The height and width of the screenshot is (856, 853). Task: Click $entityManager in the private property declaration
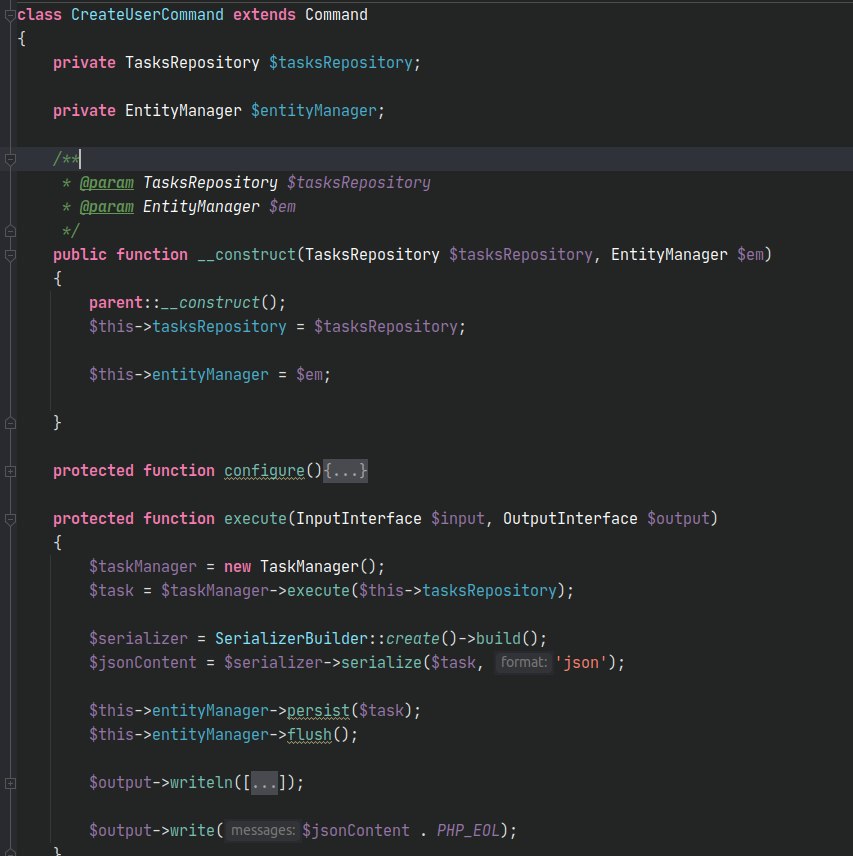click(x=314, y=111)
